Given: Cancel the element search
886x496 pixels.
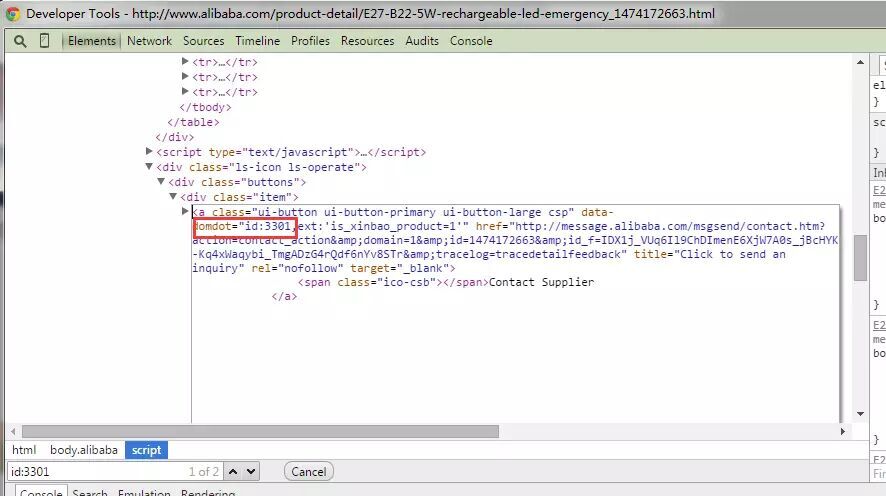Looking at the screenshot, I should pos(308,471).
